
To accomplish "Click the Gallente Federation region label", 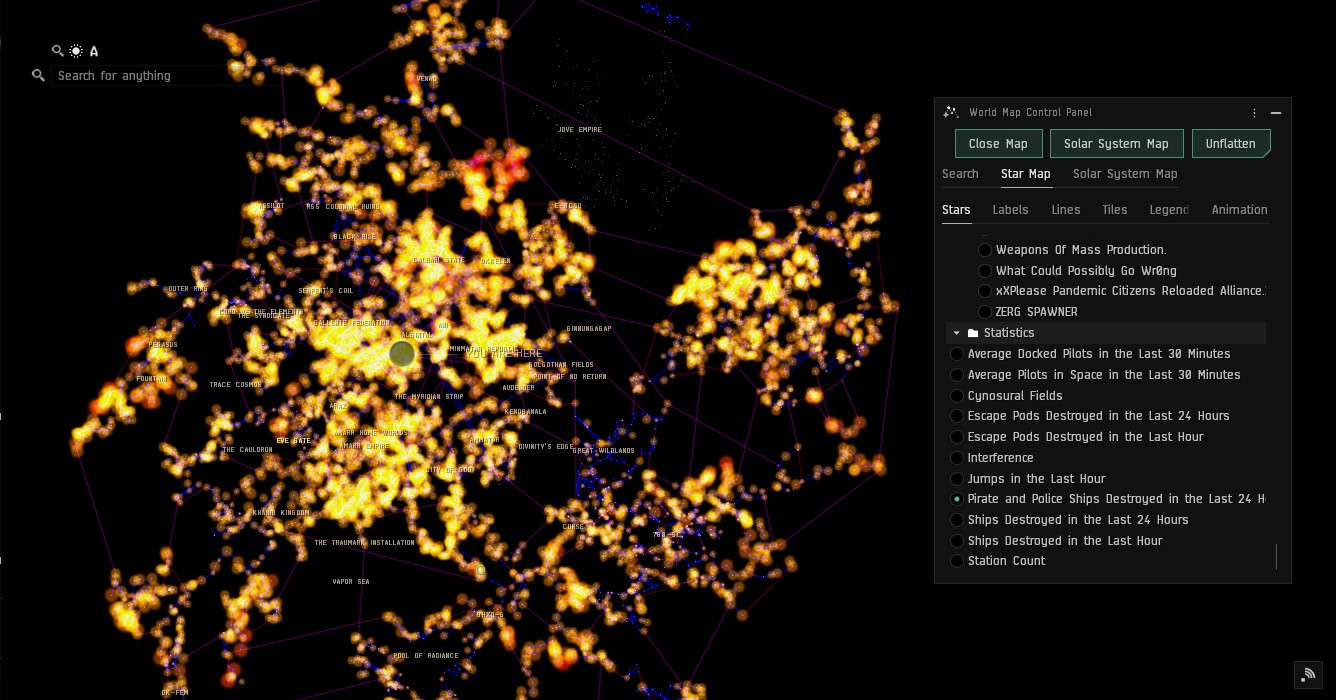I will tap(351, 323).
